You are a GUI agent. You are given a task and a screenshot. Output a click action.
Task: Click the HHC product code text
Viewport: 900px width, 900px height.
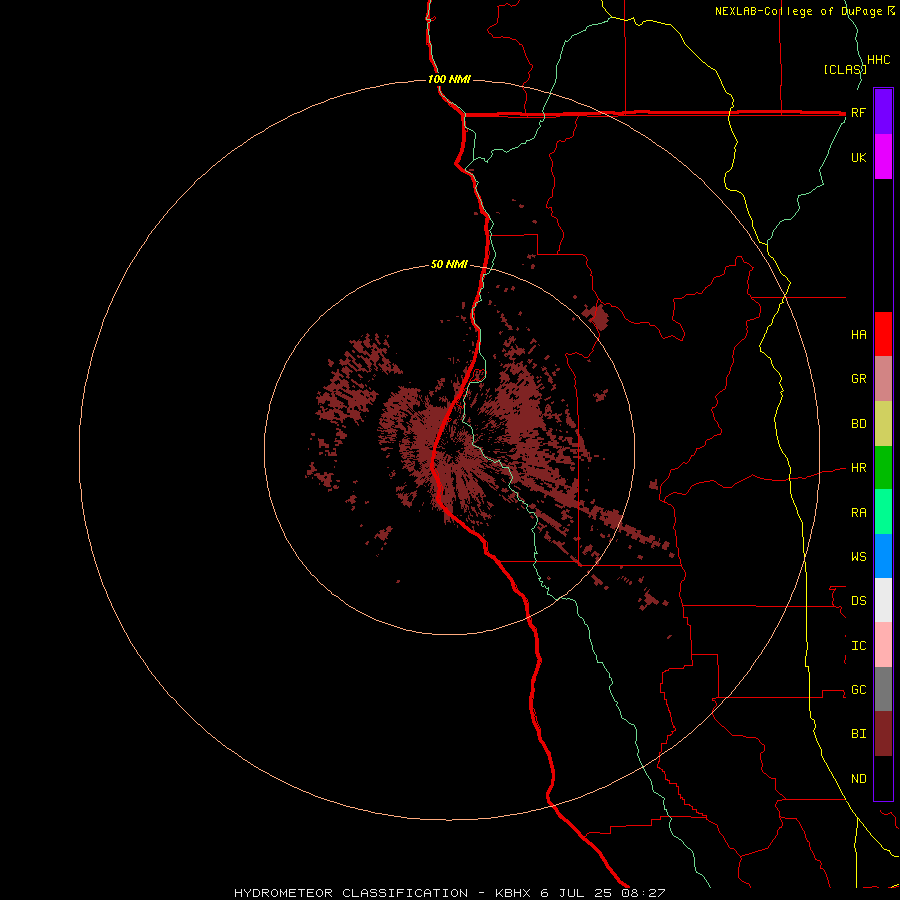point(878,60)
